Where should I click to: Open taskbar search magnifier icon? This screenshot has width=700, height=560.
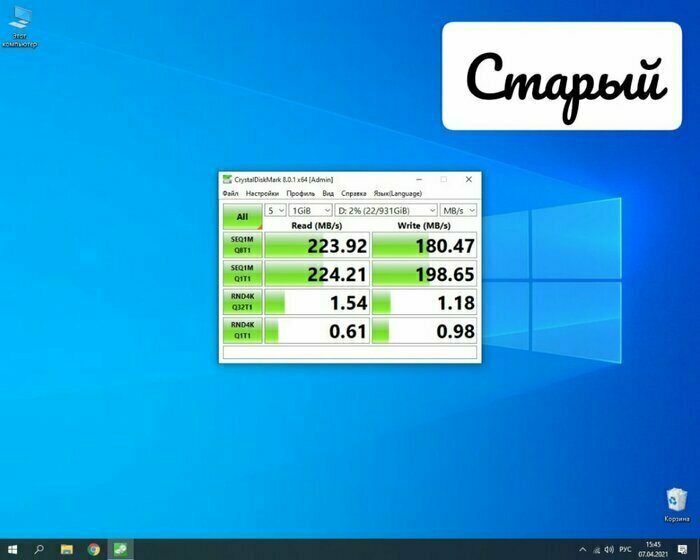click(40, 549)
